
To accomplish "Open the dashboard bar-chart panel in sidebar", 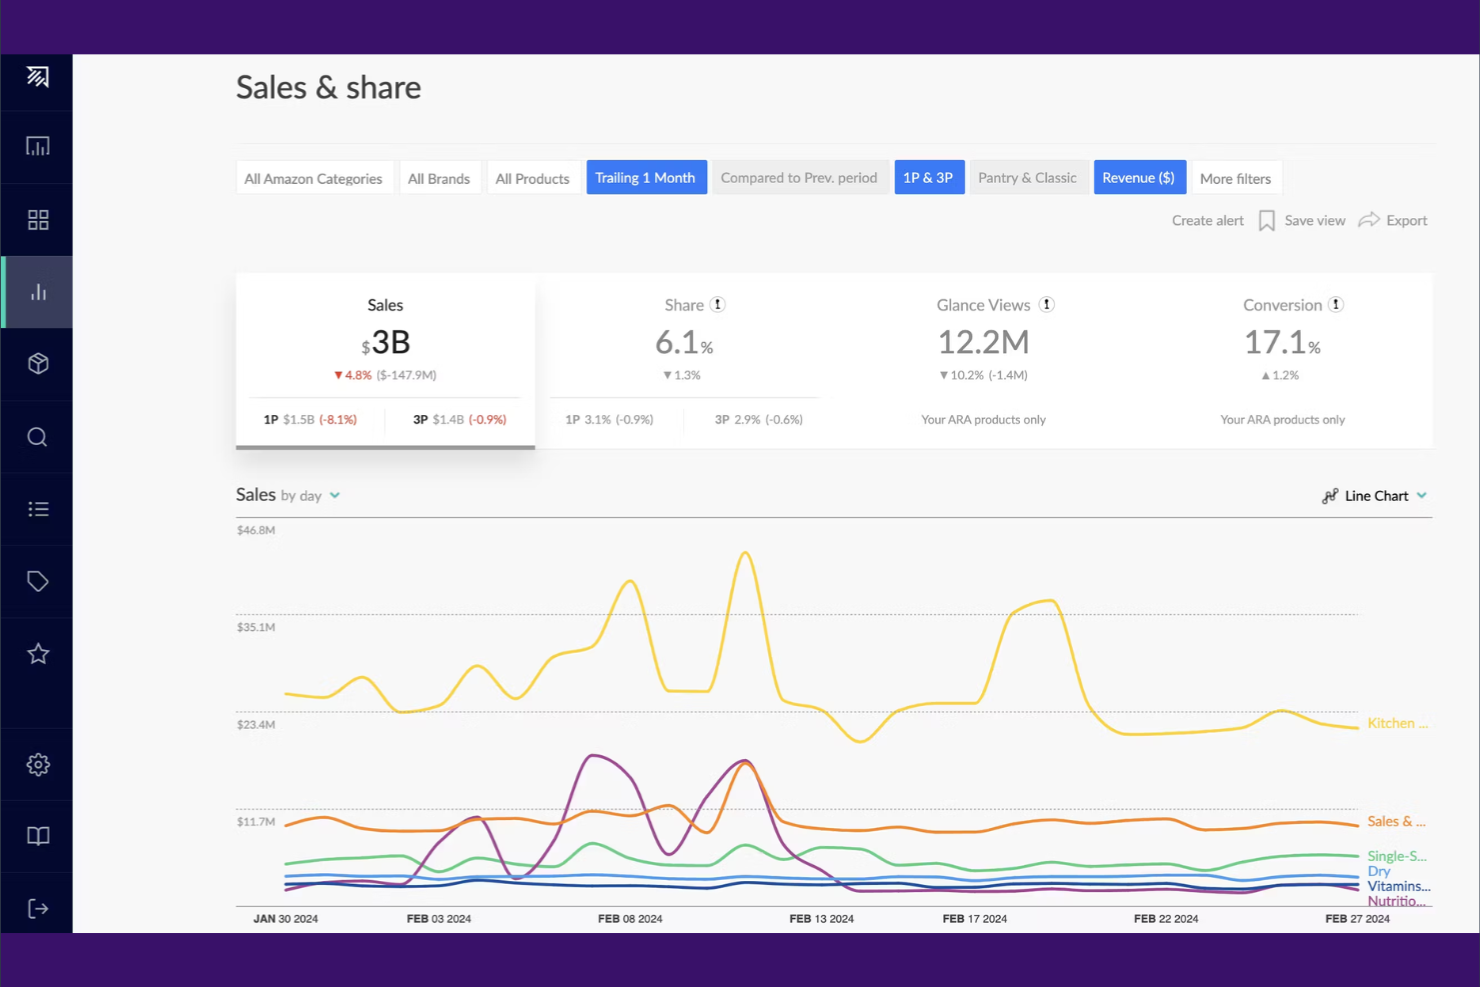I will (x=37, y=146).
